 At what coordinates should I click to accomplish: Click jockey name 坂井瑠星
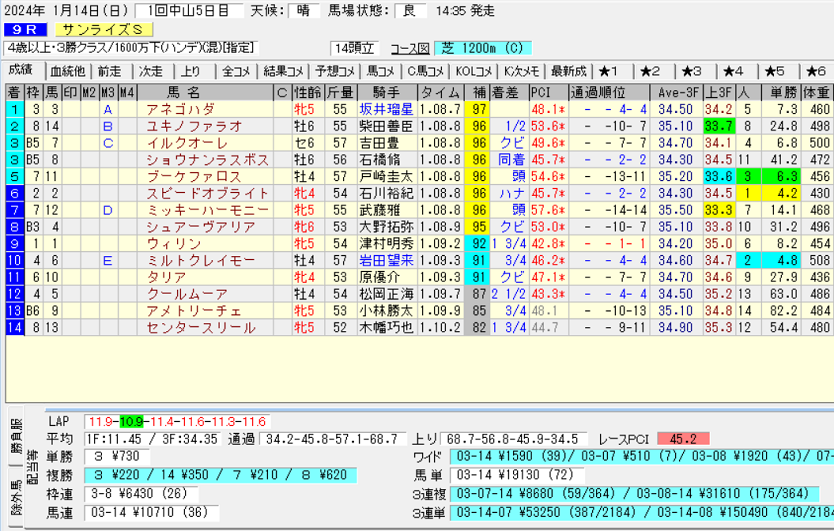coord(385,109)
